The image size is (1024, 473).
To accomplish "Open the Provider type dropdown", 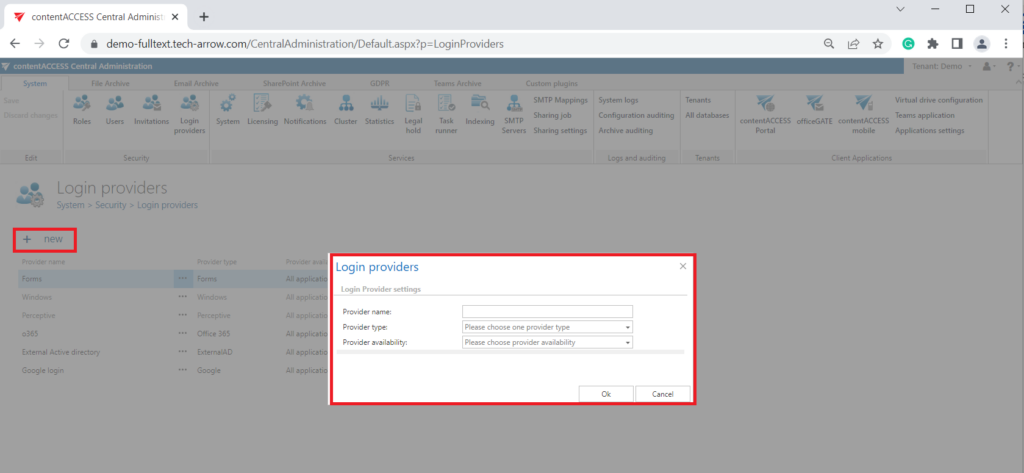I will click(547, 327).
